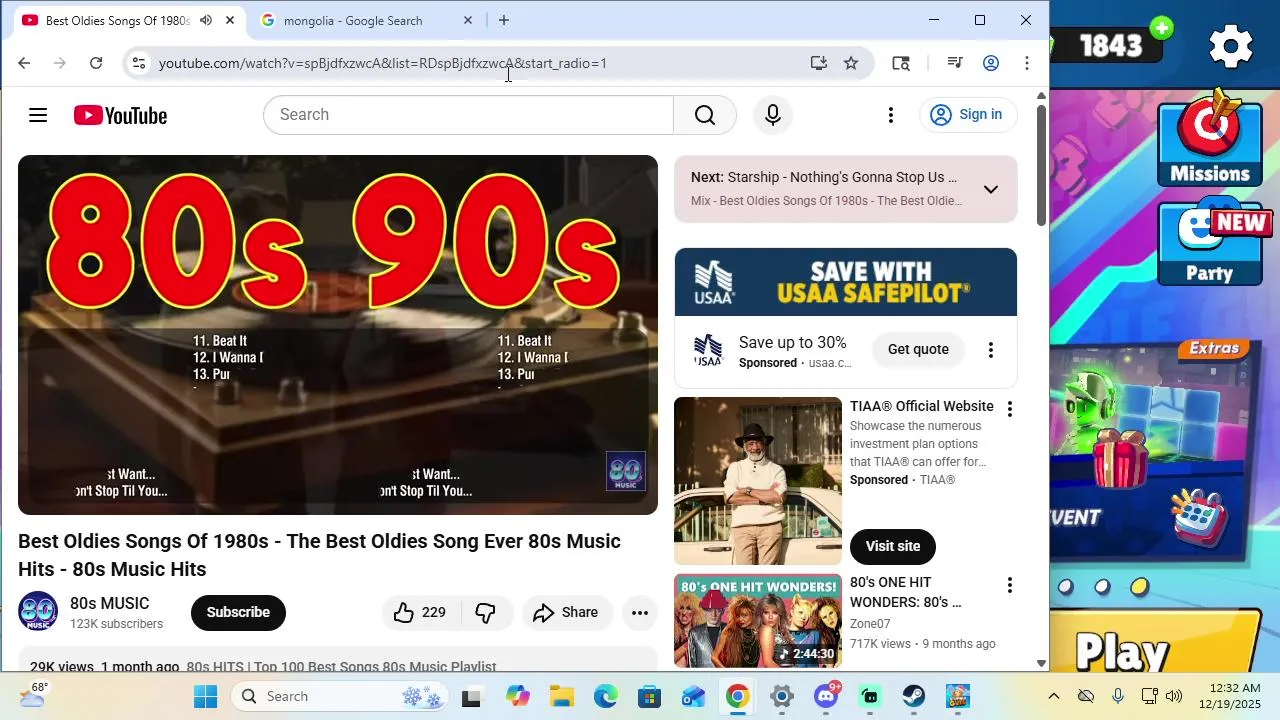The width and height of the screenshot is (1280, 720).
Task: Close the mongolia Google Search tab
Action: (x=468, y=20)
